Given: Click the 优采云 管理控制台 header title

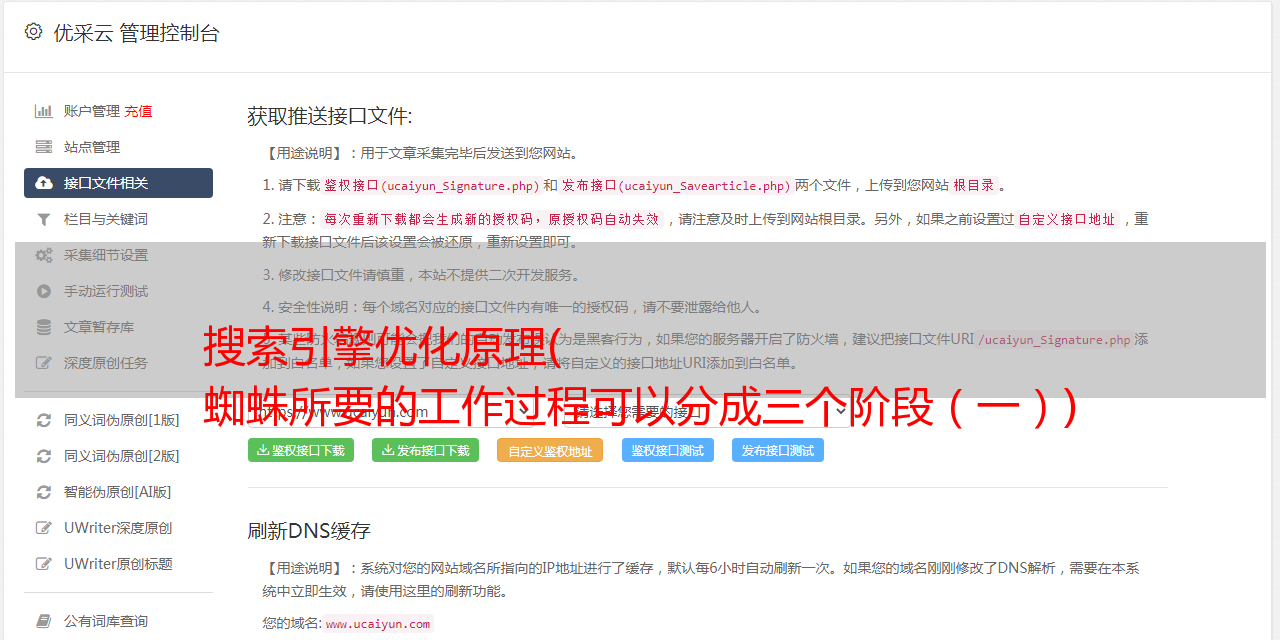Looking at the screenshot, I should 136,33.
